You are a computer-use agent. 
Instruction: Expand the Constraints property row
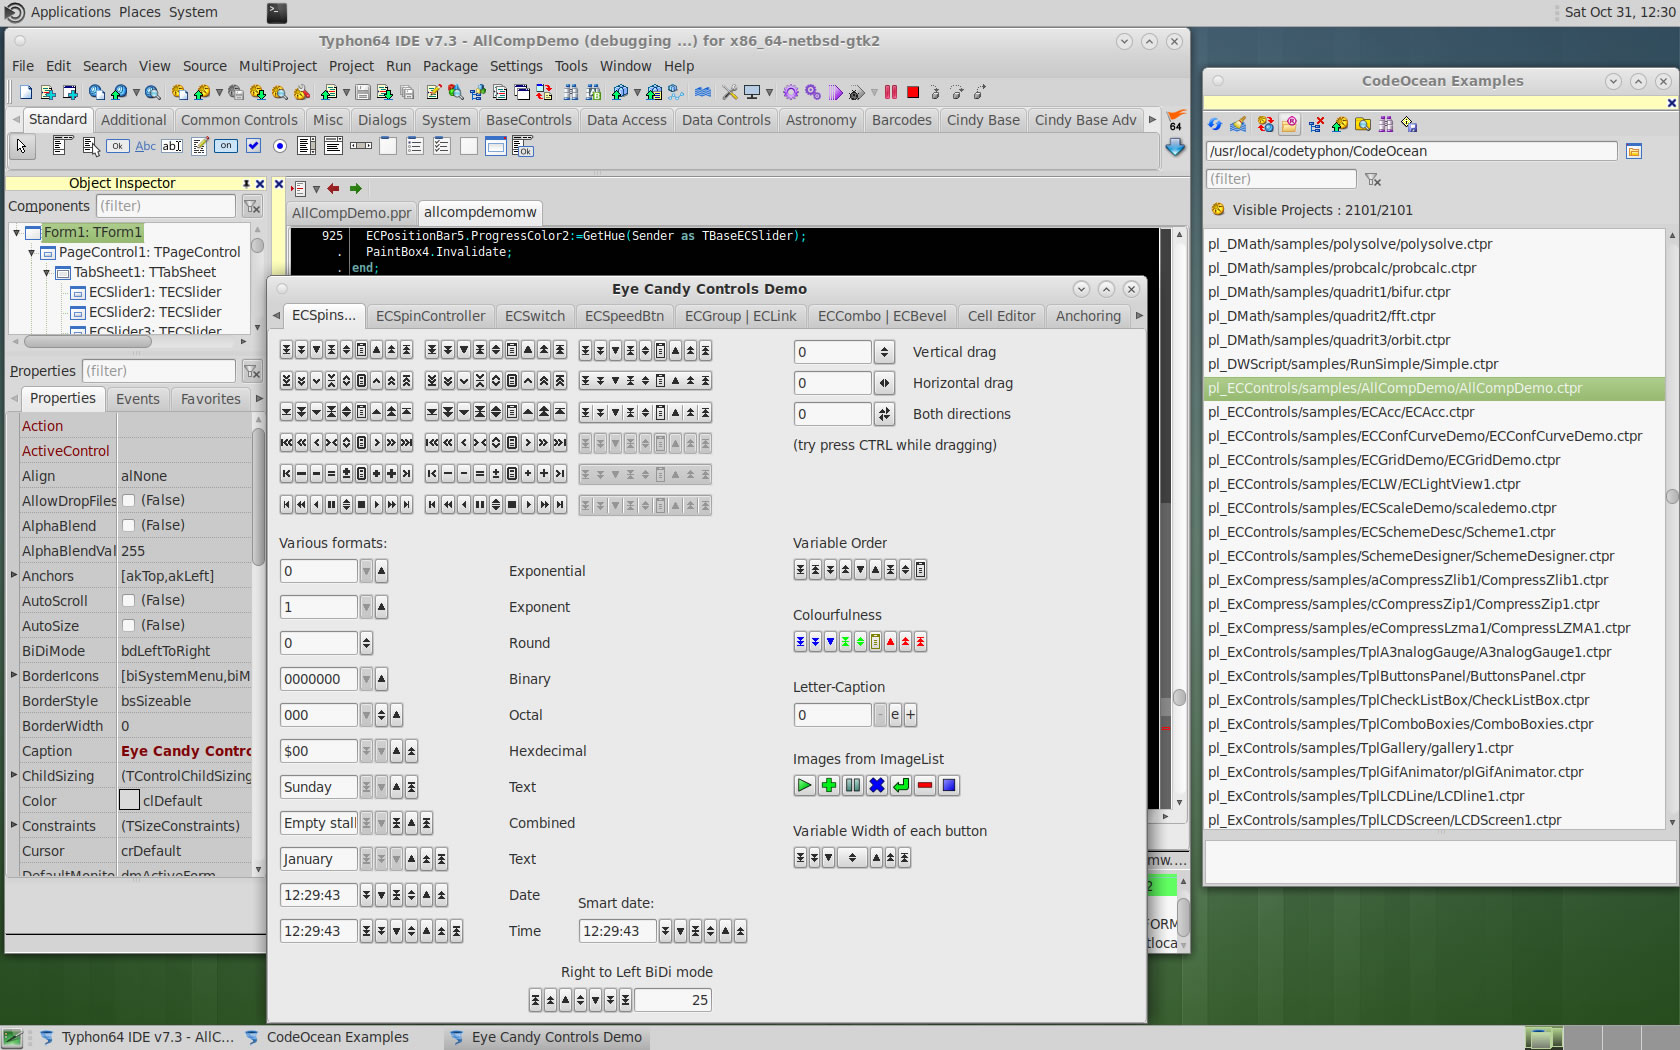point(14,825)
